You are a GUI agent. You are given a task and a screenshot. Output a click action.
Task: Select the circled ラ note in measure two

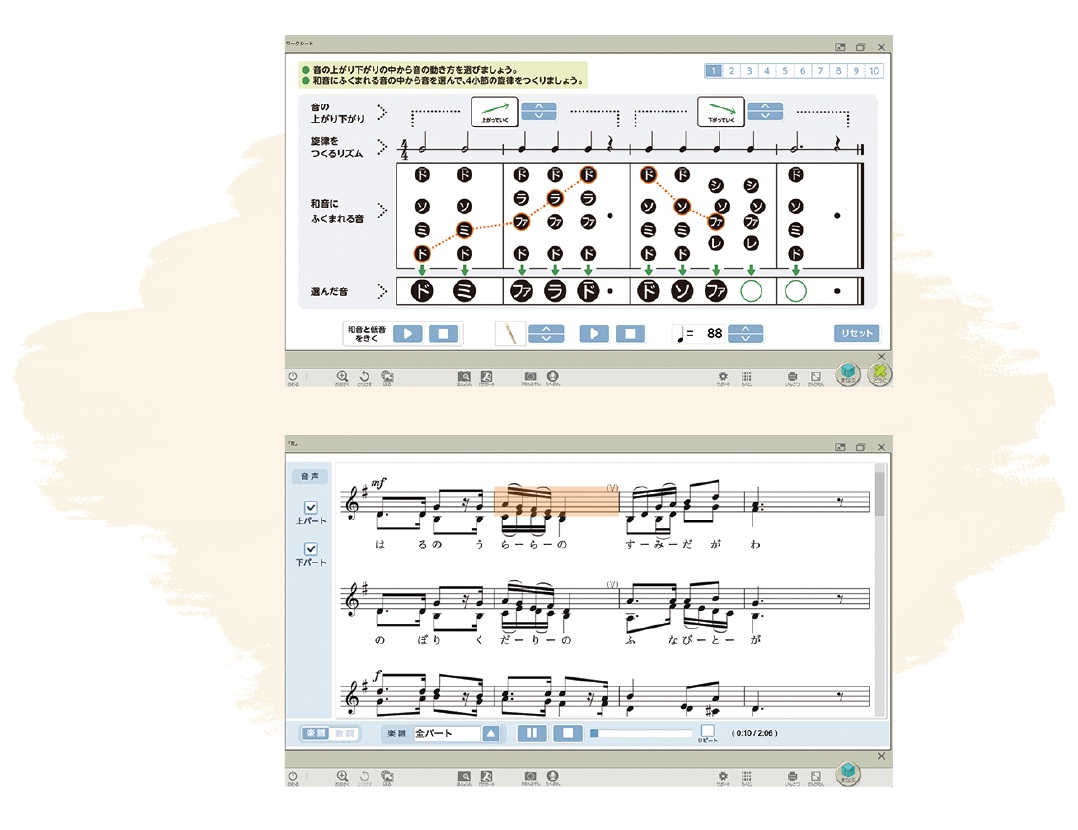pos(555,198)
